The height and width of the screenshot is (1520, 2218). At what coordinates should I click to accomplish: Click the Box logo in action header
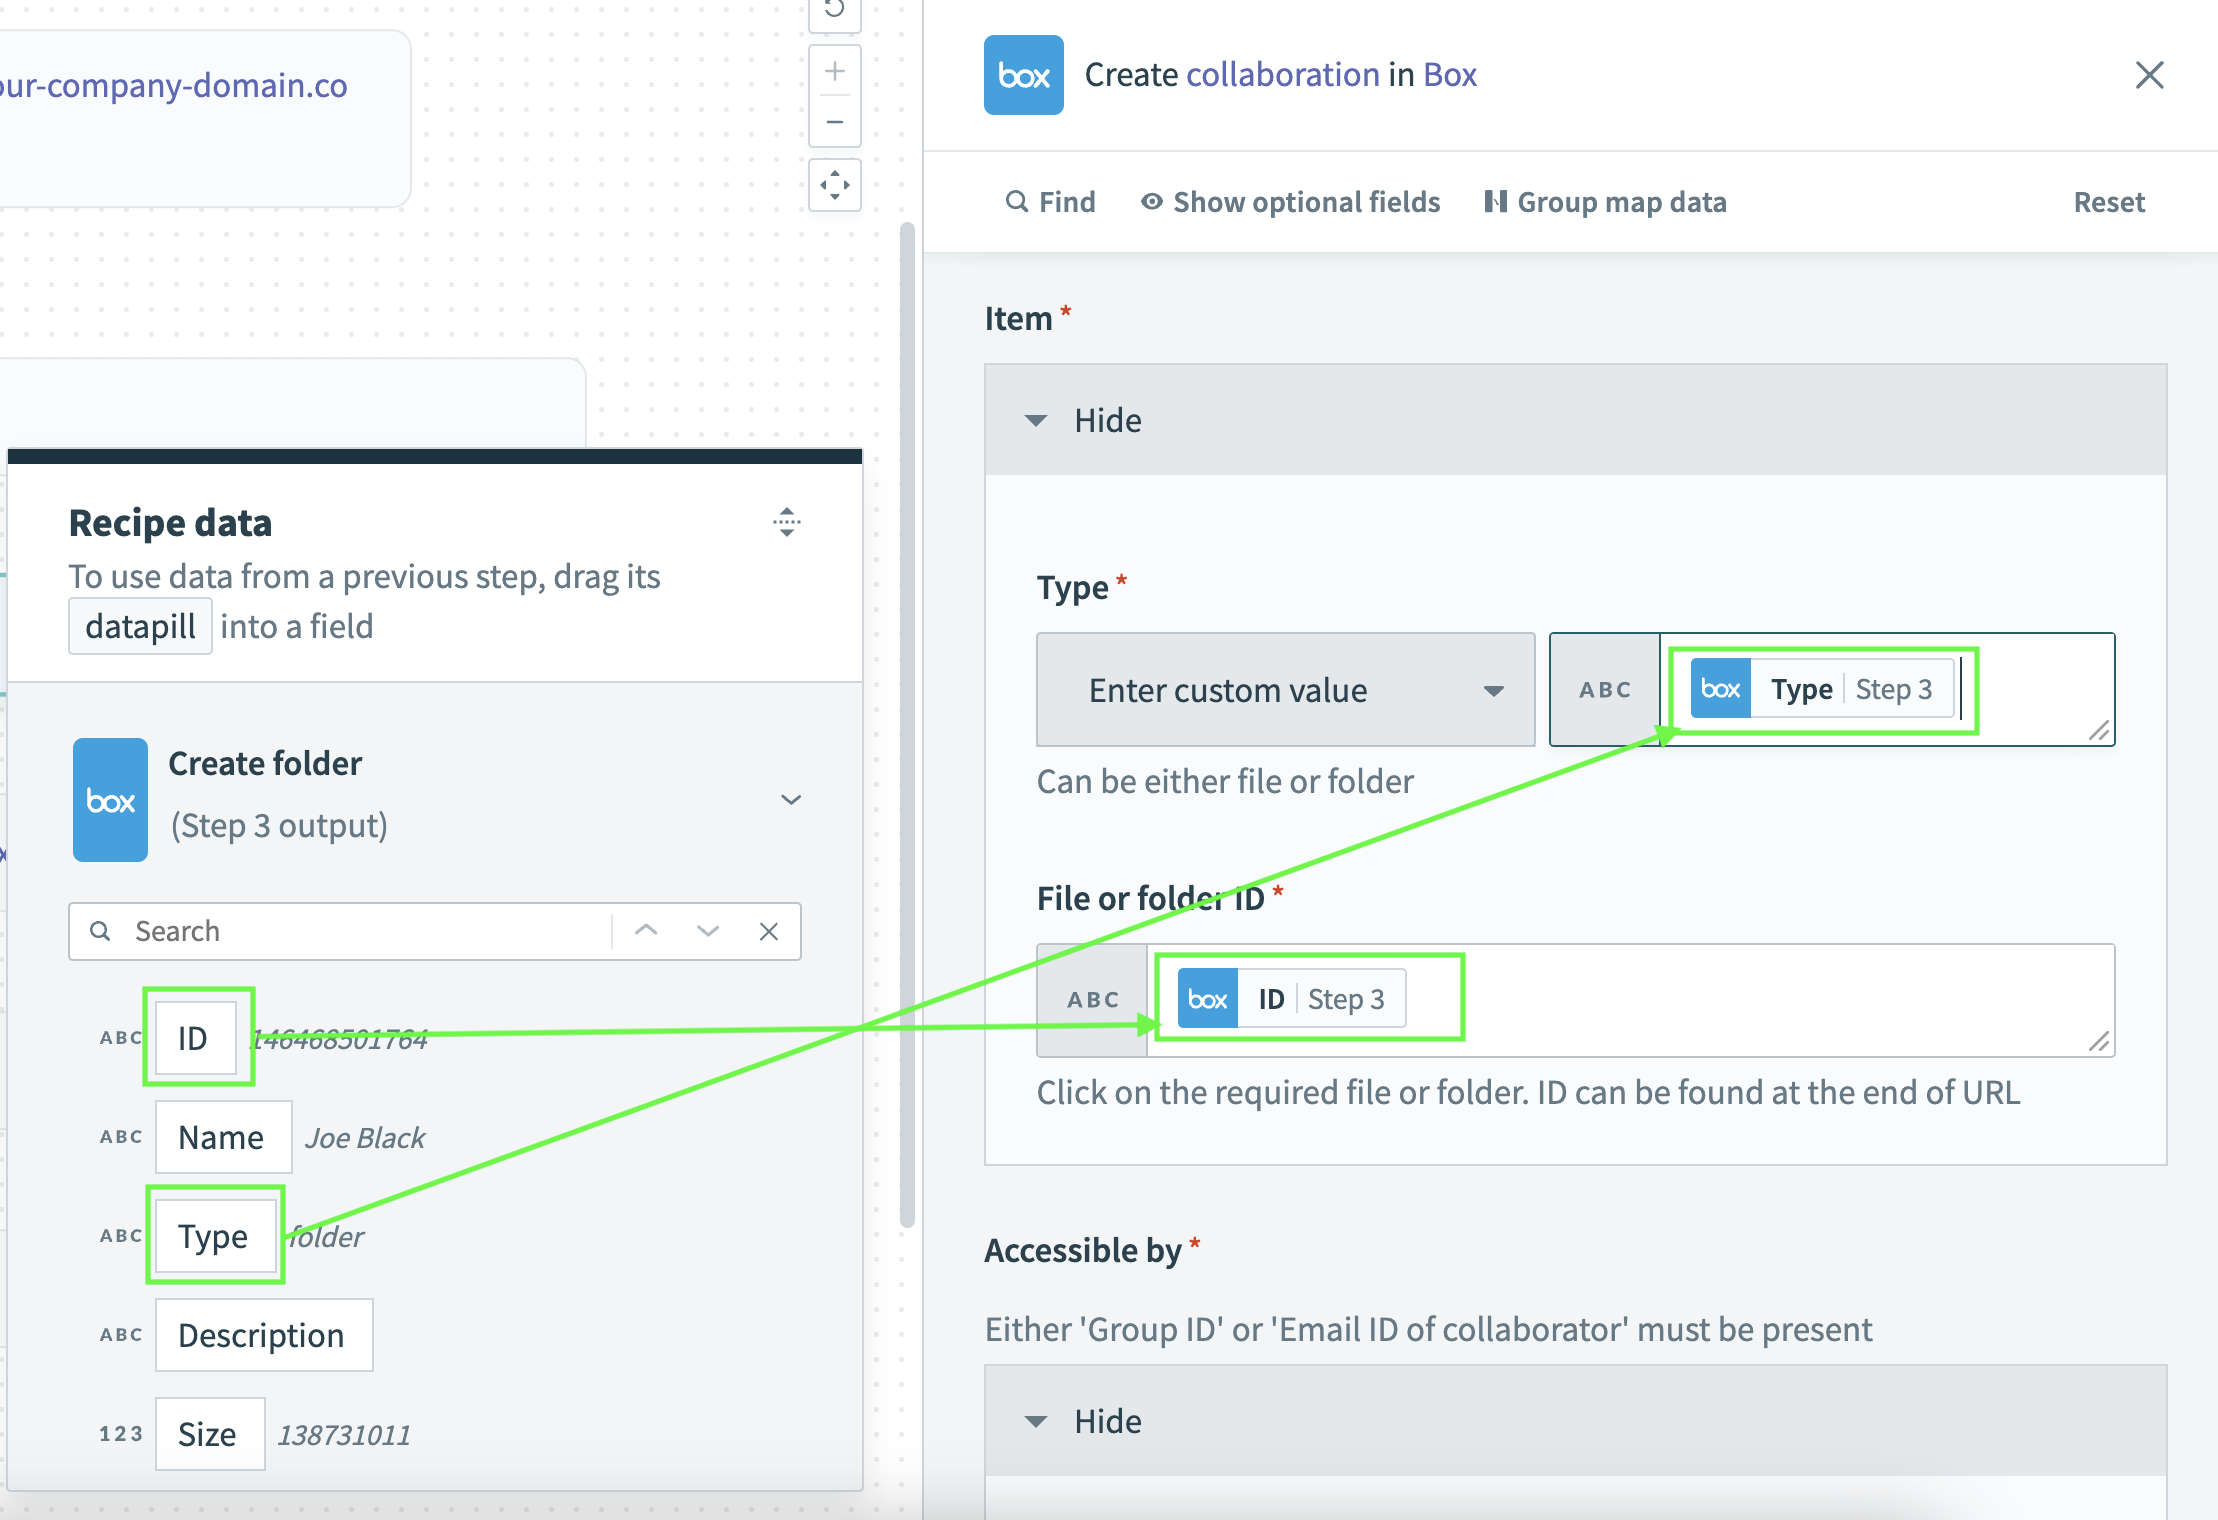click(1023, 75)
